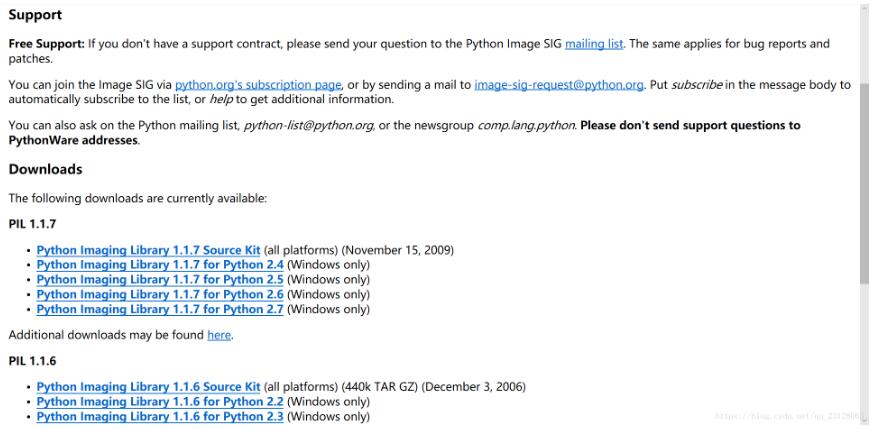This screenshot has height=430, width=870.
Task: Click the scrollbar track above the thumb
Action: click(x=863, y=45)
